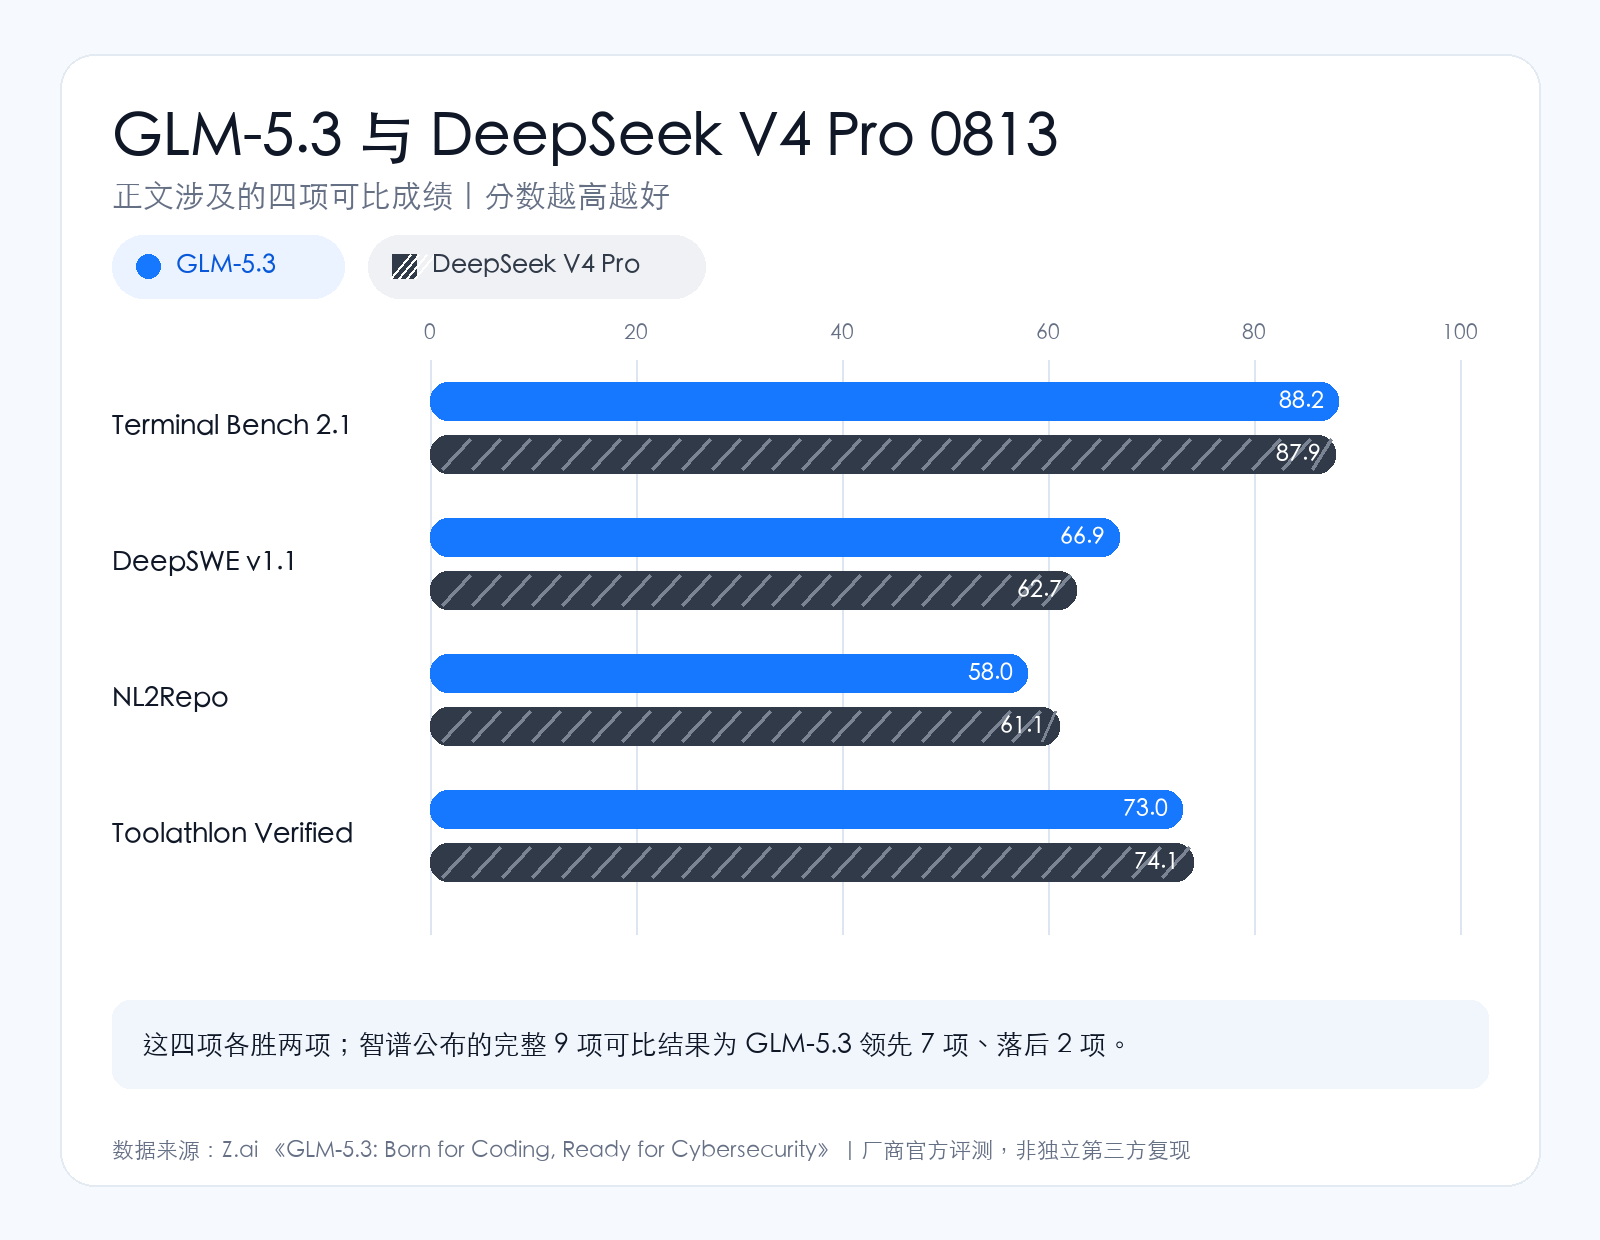Click the hatched DeepSeek legend swatch

pos(405,266)
